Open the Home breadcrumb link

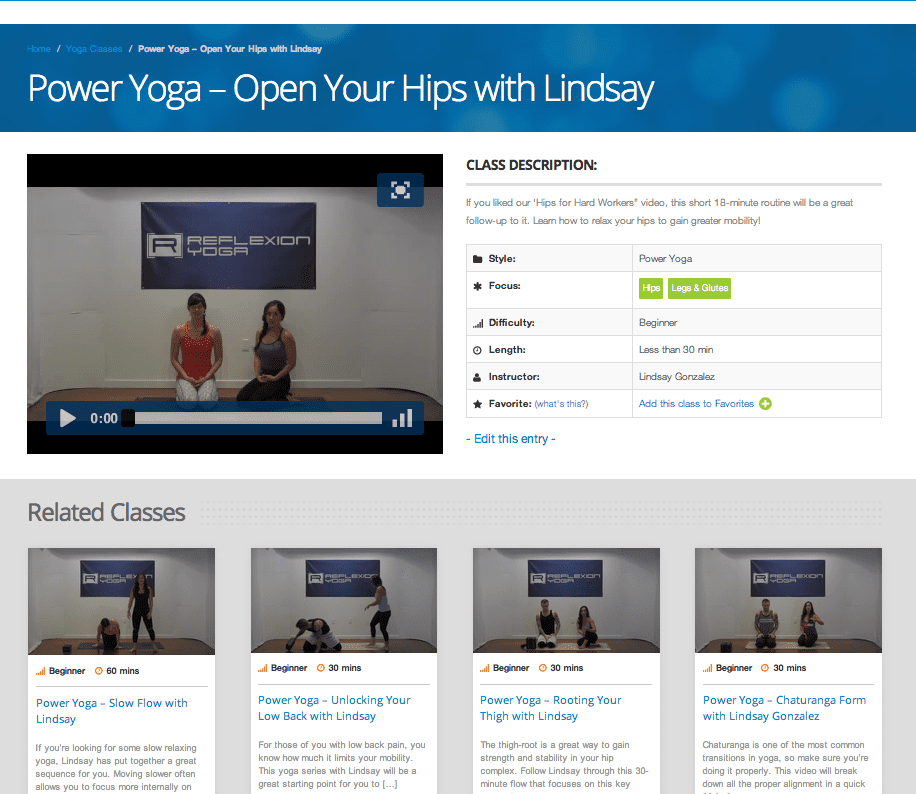point(39,49)
